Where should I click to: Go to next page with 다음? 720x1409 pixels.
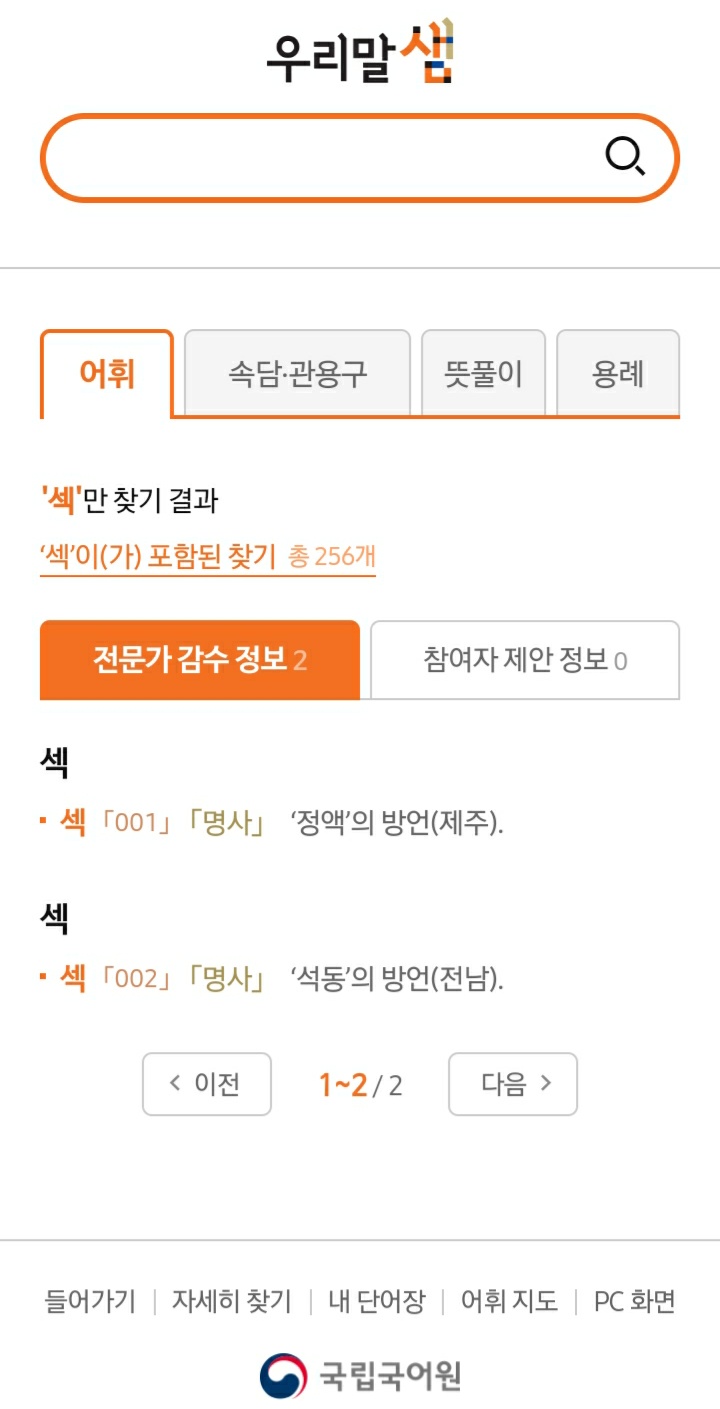pos(513,1084)
